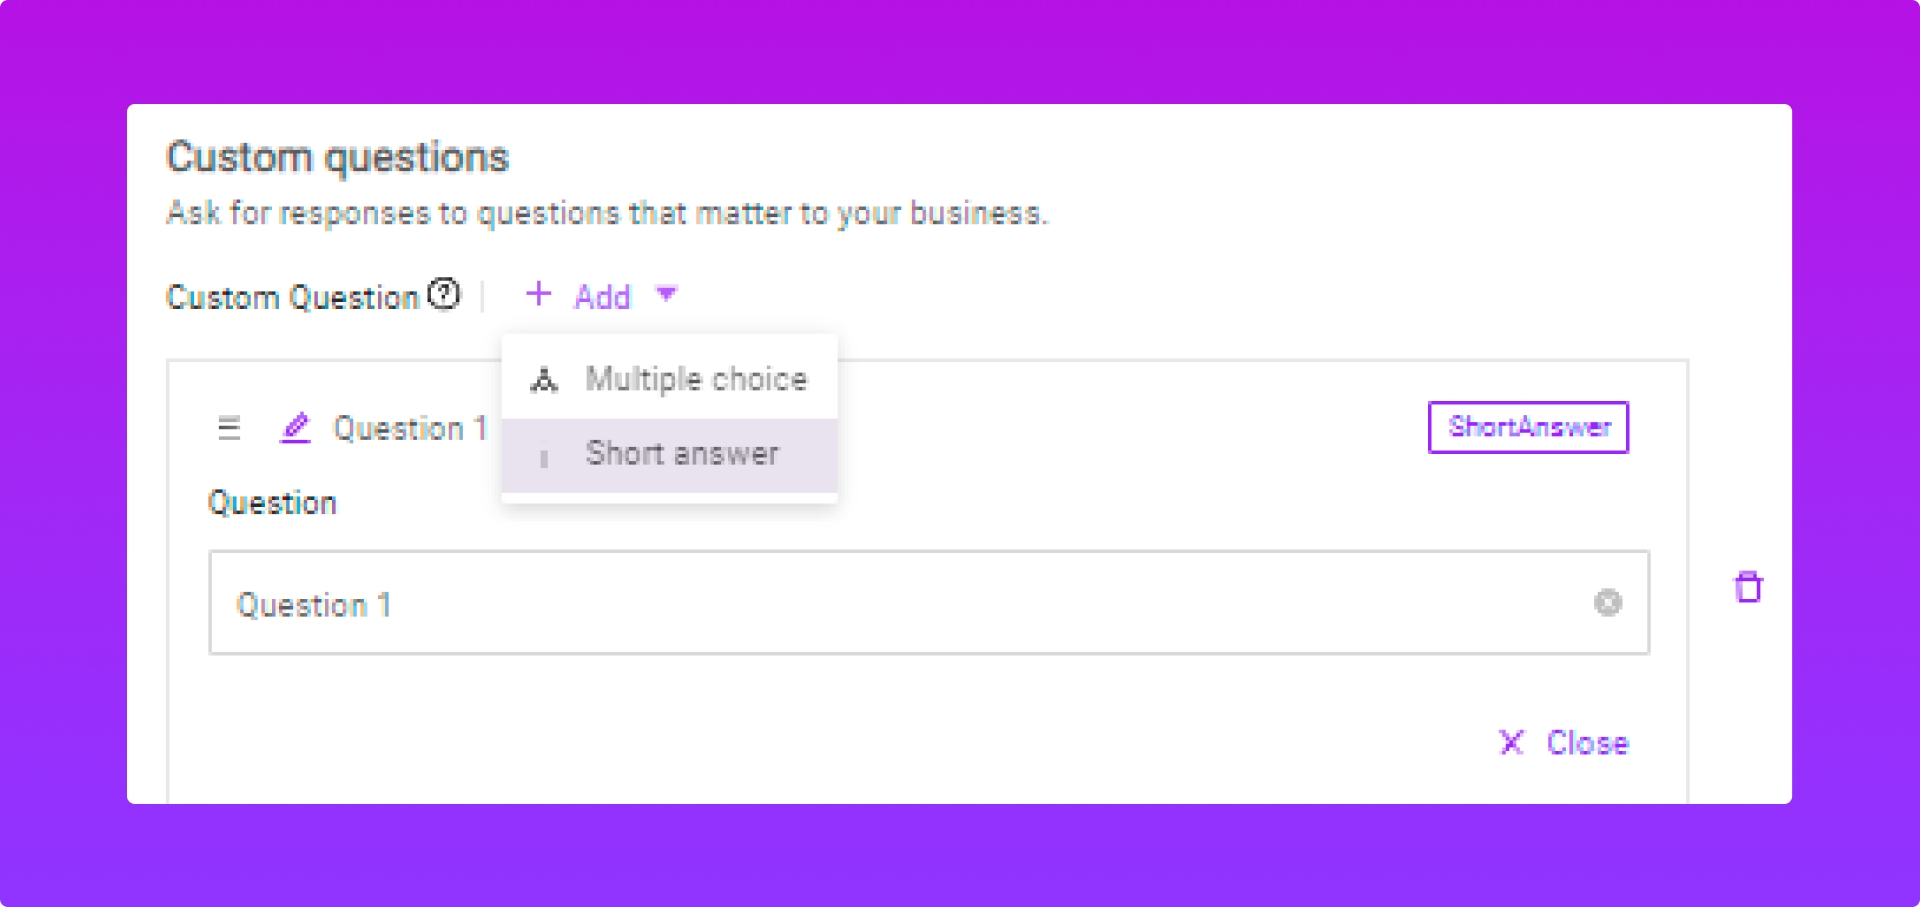The width and height of the screenshot is (1920, 907).
Task: Choose Short answer from the menu
Action: (x=682, y=454)
